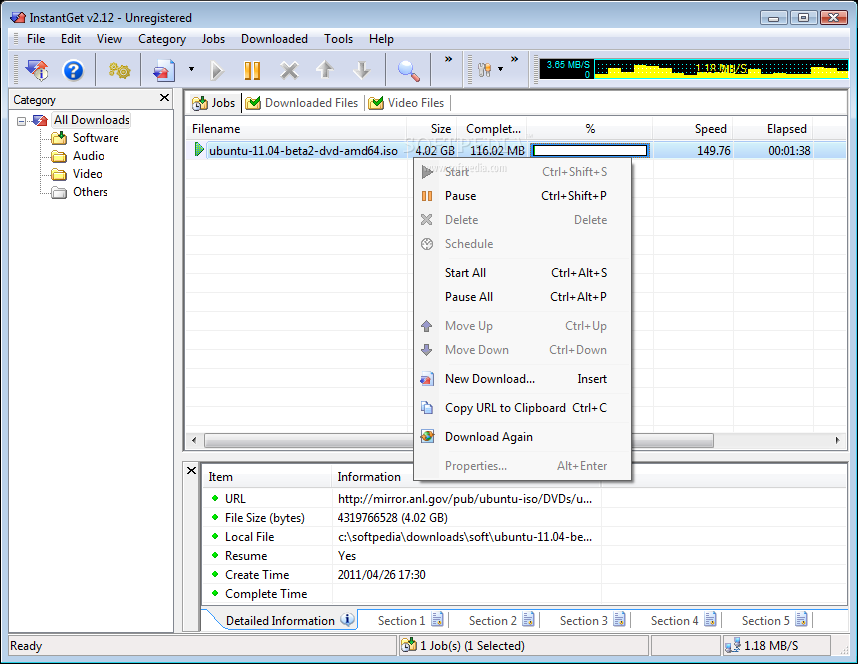
Task: Sort by the Filename column header
Action: tap(296, 129)
